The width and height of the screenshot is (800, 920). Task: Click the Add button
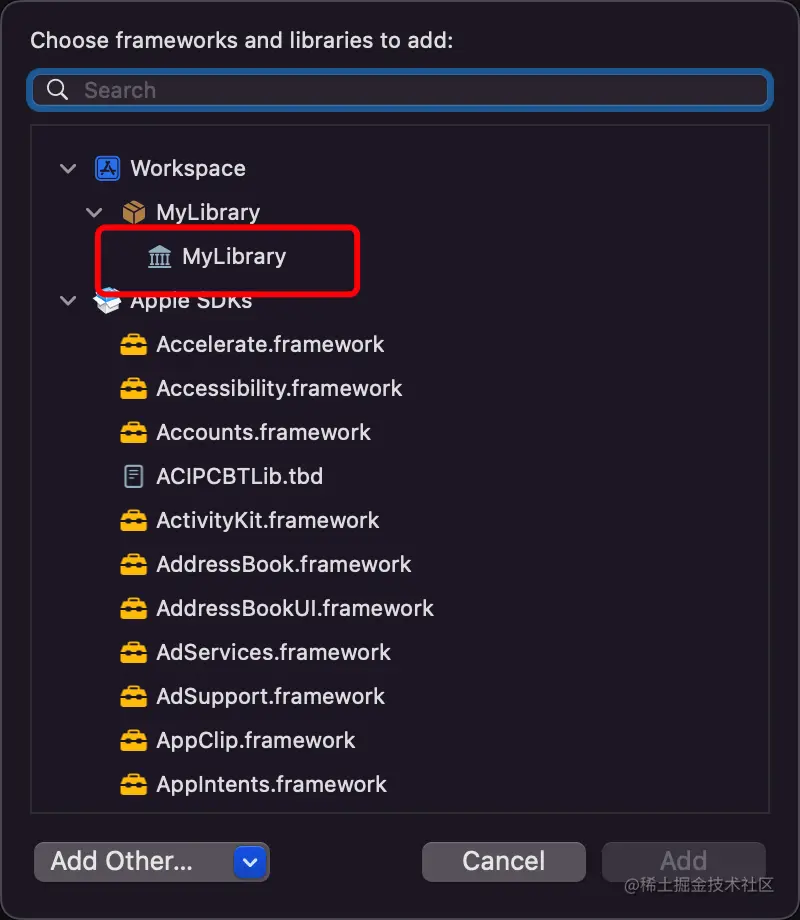tap(684, 861)
